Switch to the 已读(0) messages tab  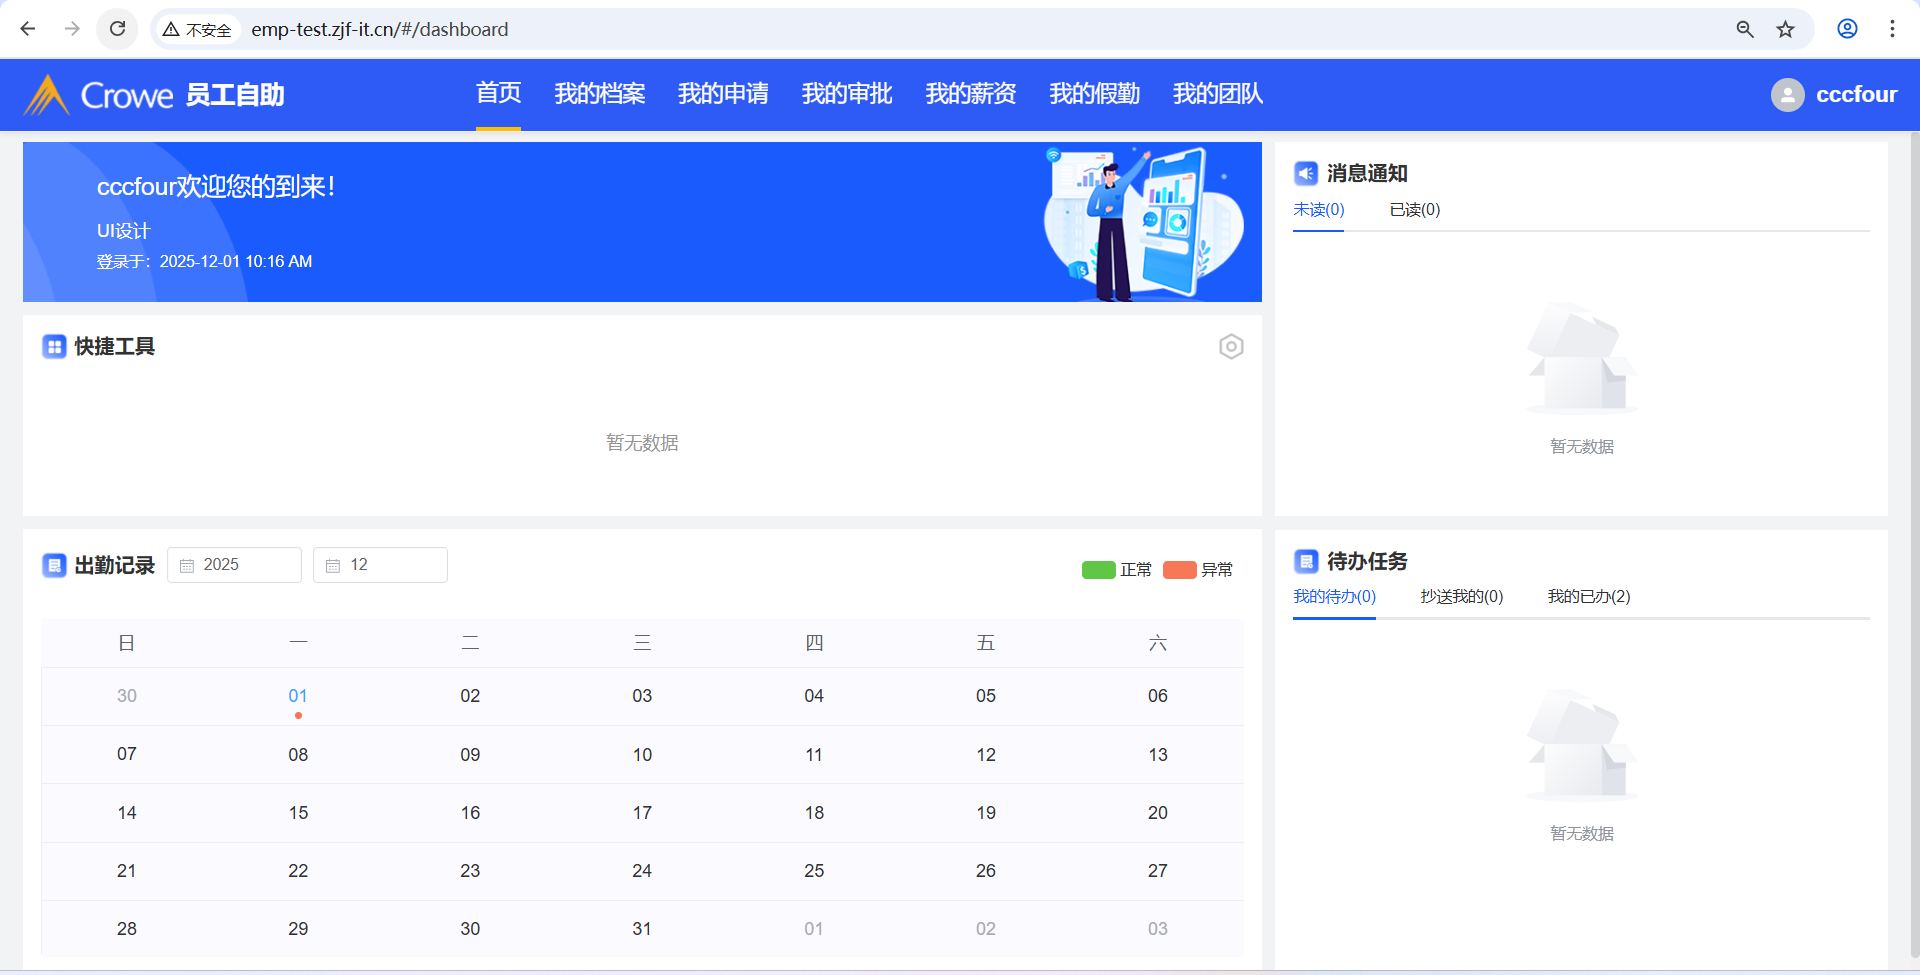point(1414,210)
